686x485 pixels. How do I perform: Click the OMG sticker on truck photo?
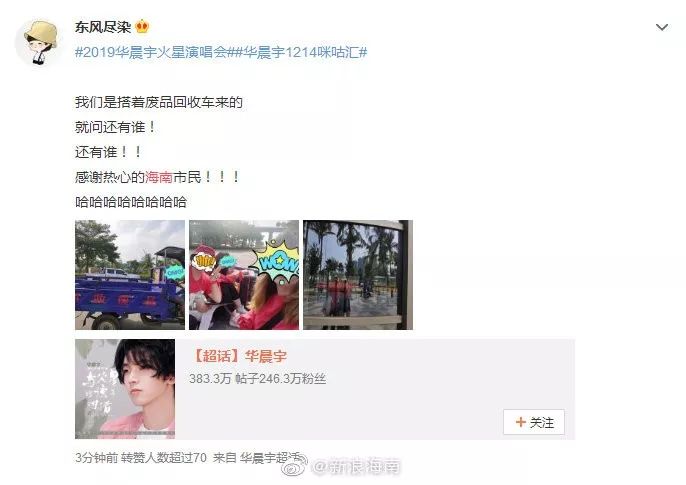click(175, 272)
